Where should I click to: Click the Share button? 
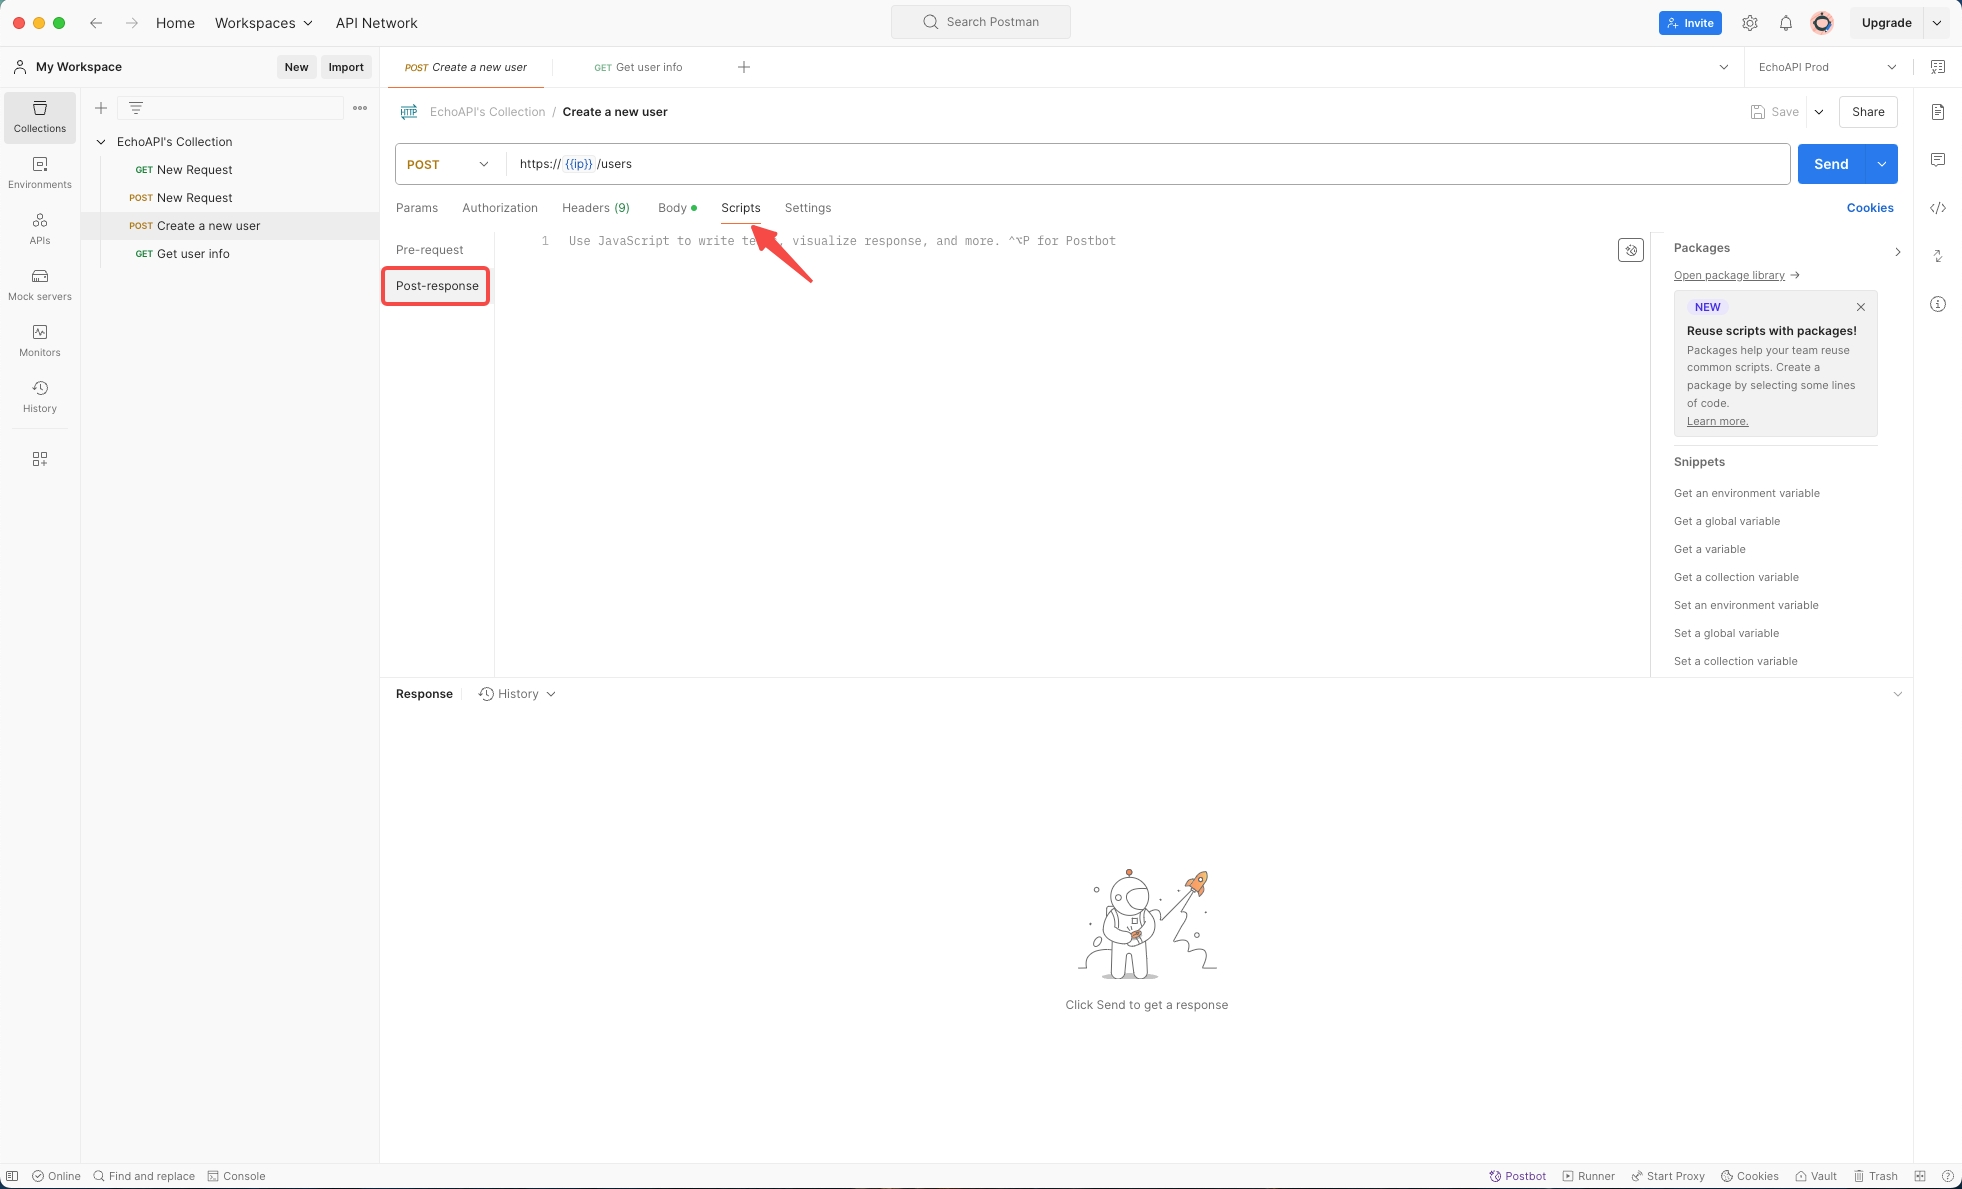(x=1868, y=112)
